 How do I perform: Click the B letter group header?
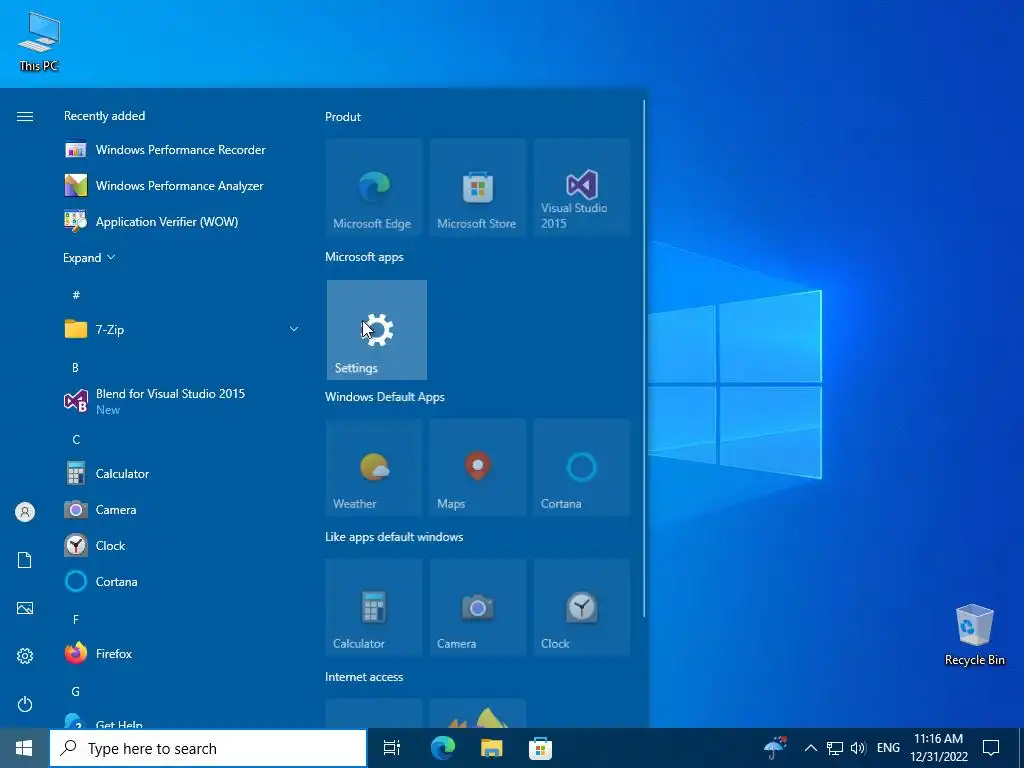[x=75, y=368]
